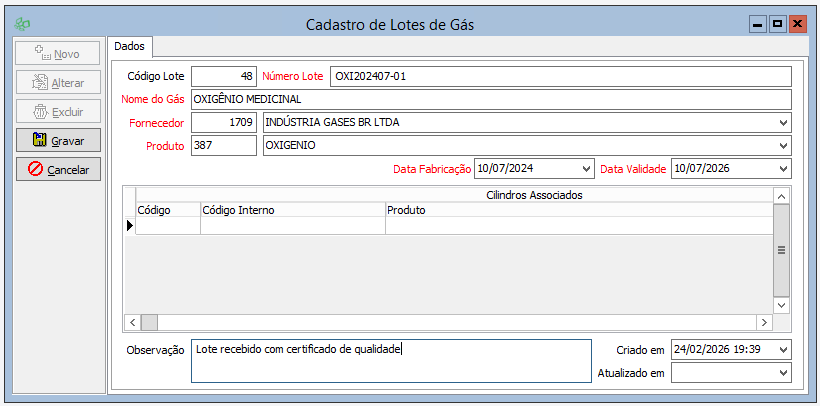
Task: Click the Número Lote input field
Action: (560, 76)
